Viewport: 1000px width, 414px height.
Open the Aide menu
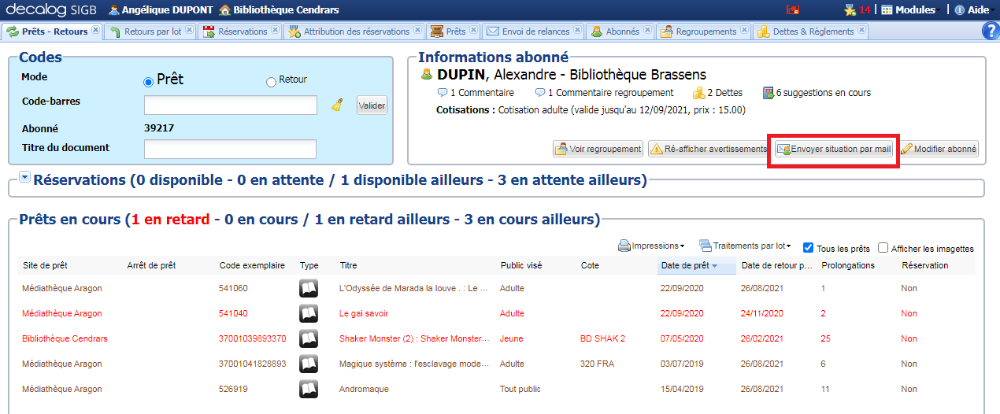pos(972,10)
